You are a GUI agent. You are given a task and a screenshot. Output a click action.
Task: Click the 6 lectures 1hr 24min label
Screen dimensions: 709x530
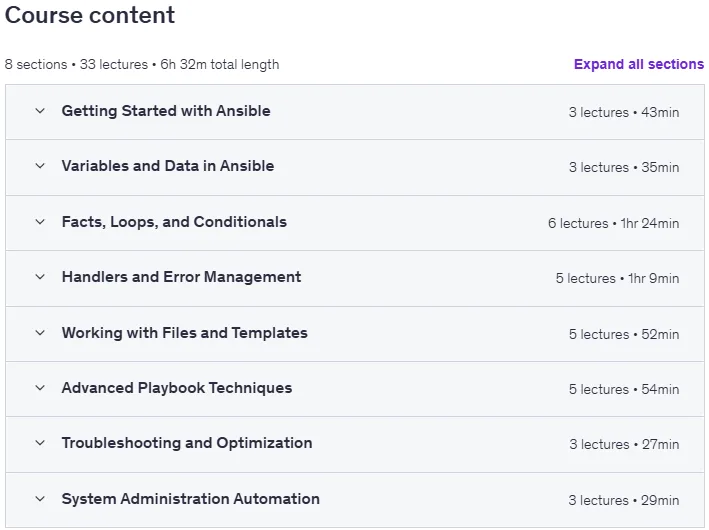tap(613, 223)
